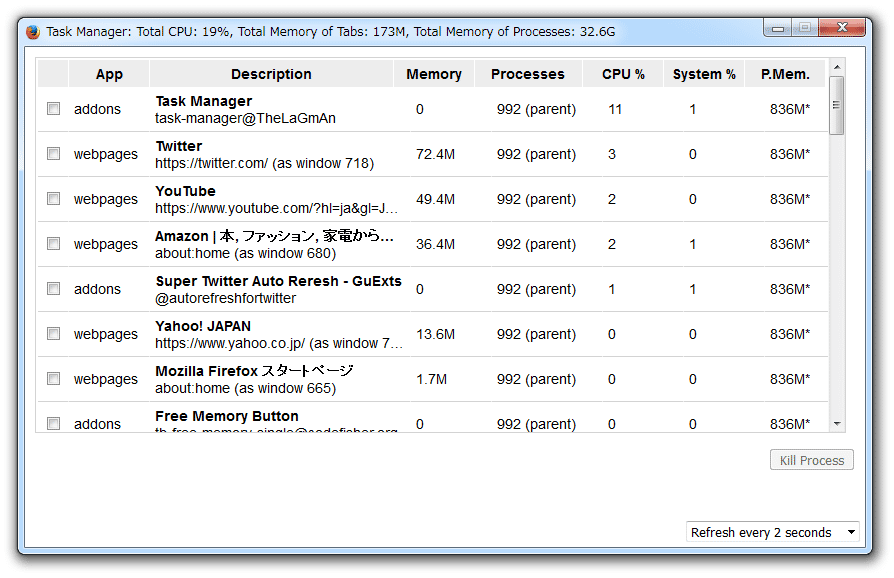
Task: Sort the table by Memory column
Action: (x=434, y=74)
